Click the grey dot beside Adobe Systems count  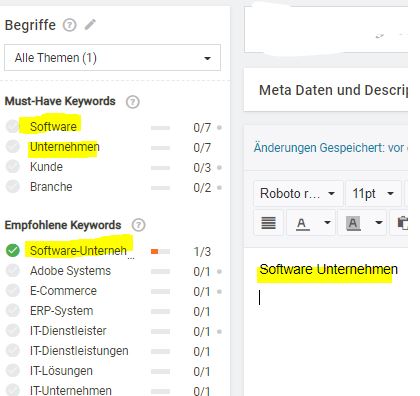(219, 271)
